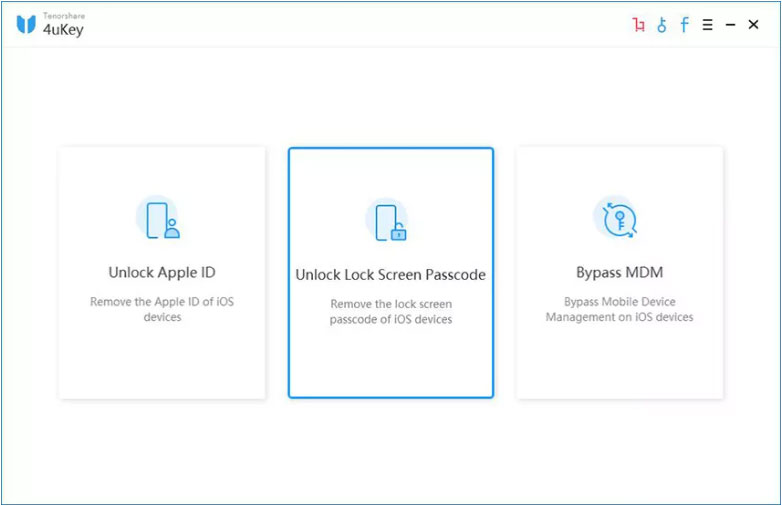Select Unlock Lock Screen Passcode title
782x506 pixels.
[390, 275]
